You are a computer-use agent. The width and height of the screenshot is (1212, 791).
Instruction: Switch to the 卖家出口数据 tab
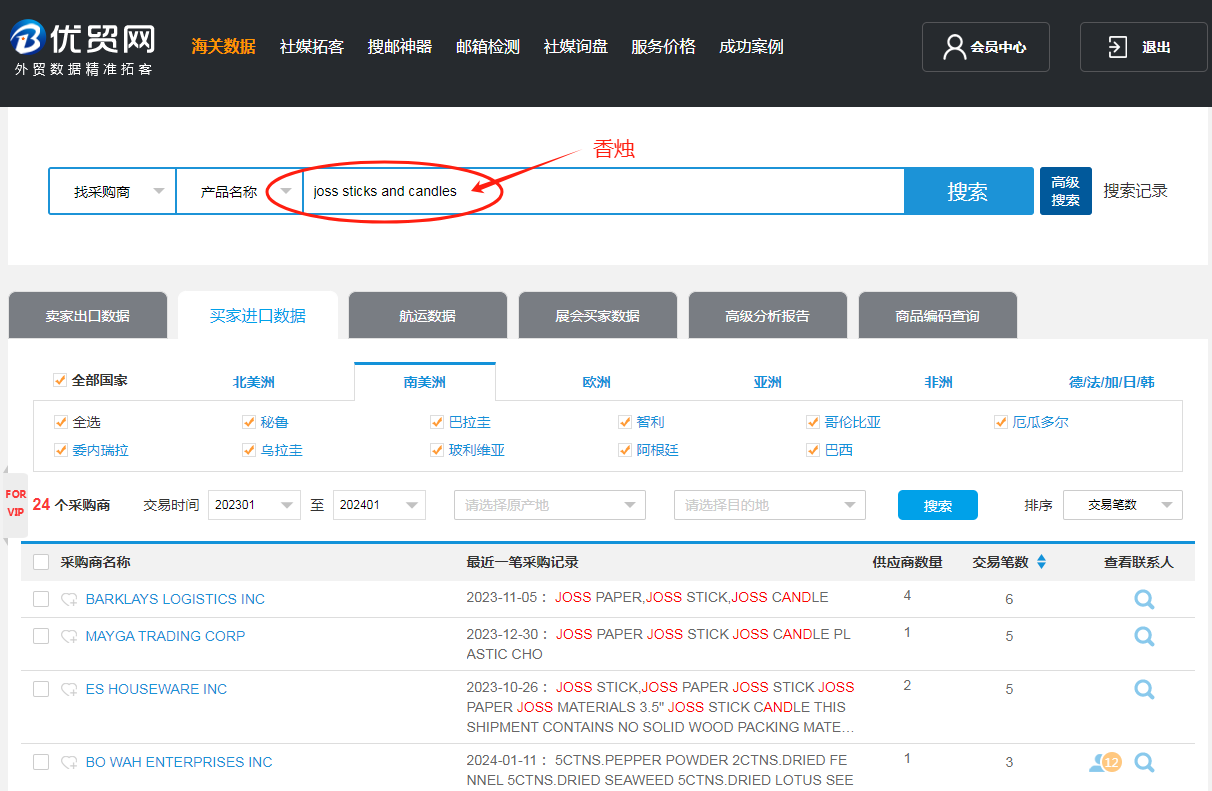pyautogui.click(x=87, y=316)
